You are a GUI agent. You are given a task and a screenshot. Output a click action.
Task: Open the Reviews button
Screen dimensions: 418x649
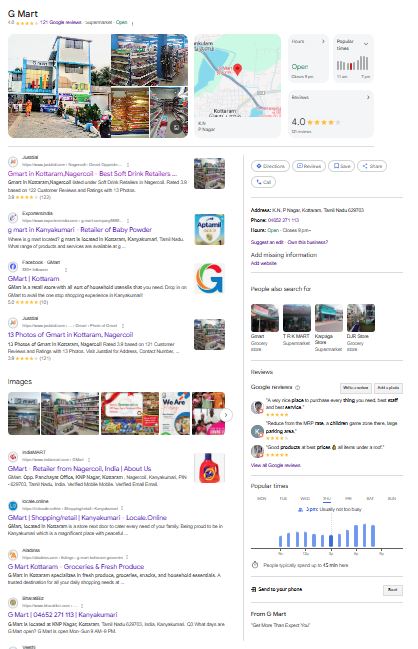pos(309,166)
